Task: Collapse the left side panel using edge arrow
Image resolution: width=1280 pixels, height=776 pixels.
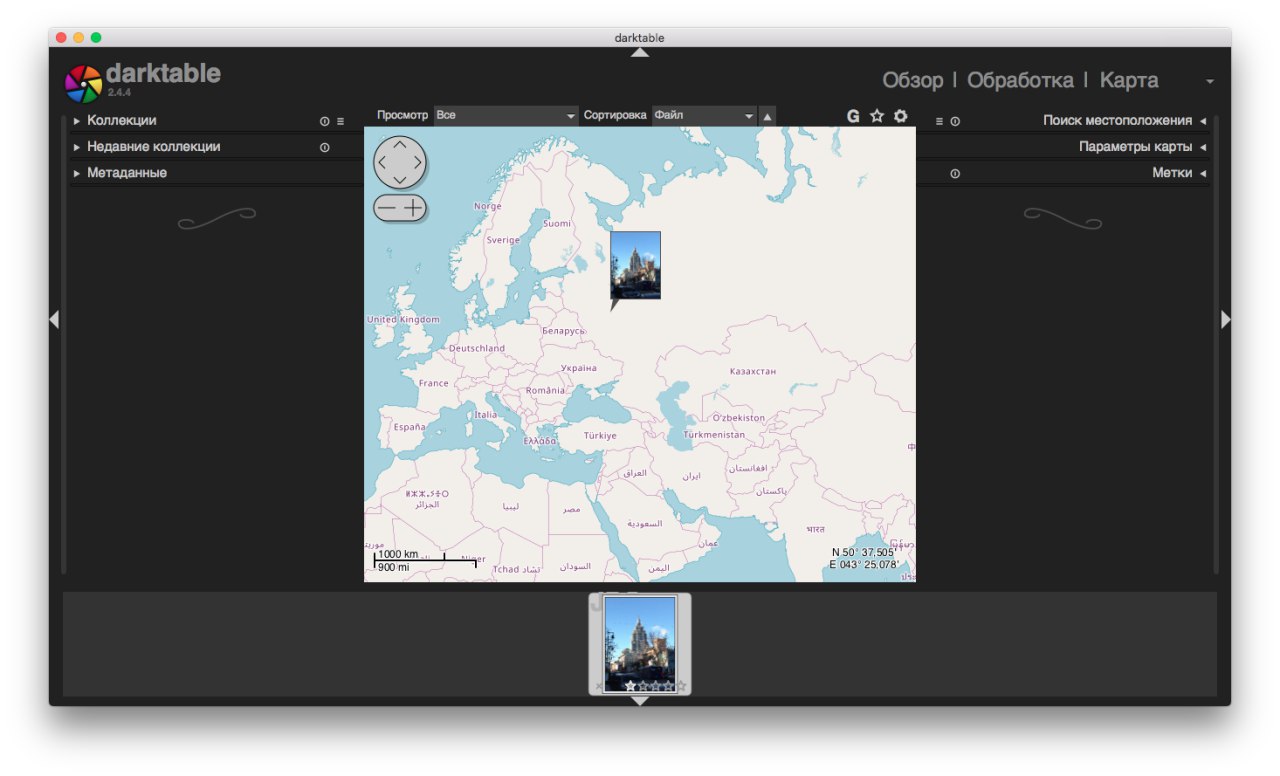Action: coord(54,319)
